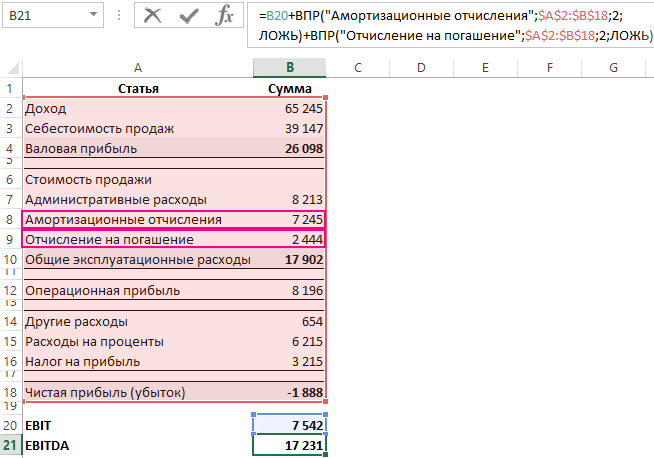Select the value -1 888
The image size is (654, 458).
pyautogui.click(x=289, y=392)
